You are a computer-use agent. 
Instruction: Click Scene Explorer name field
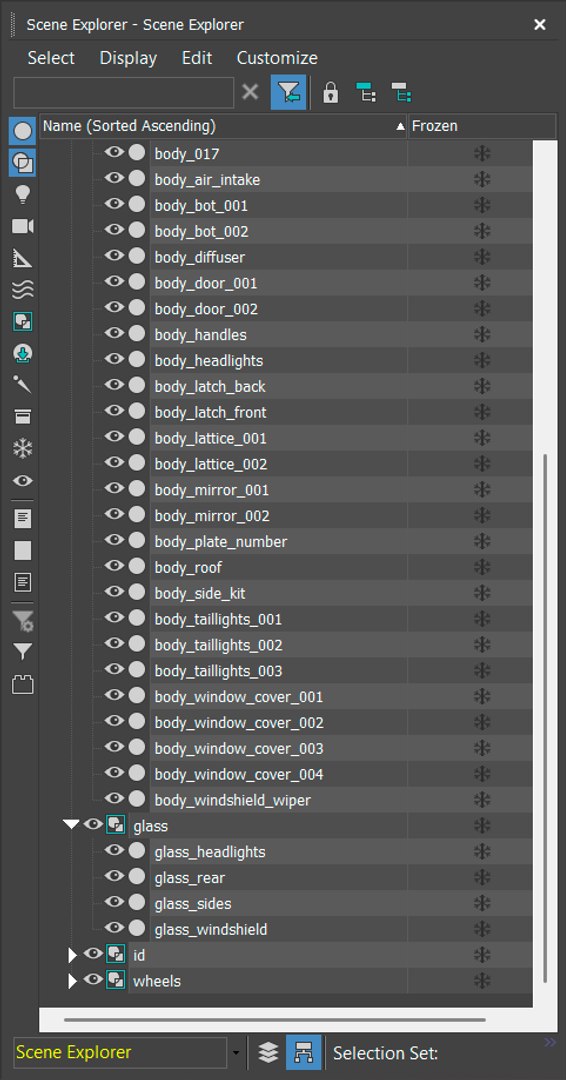click(x=120, y=1052)
